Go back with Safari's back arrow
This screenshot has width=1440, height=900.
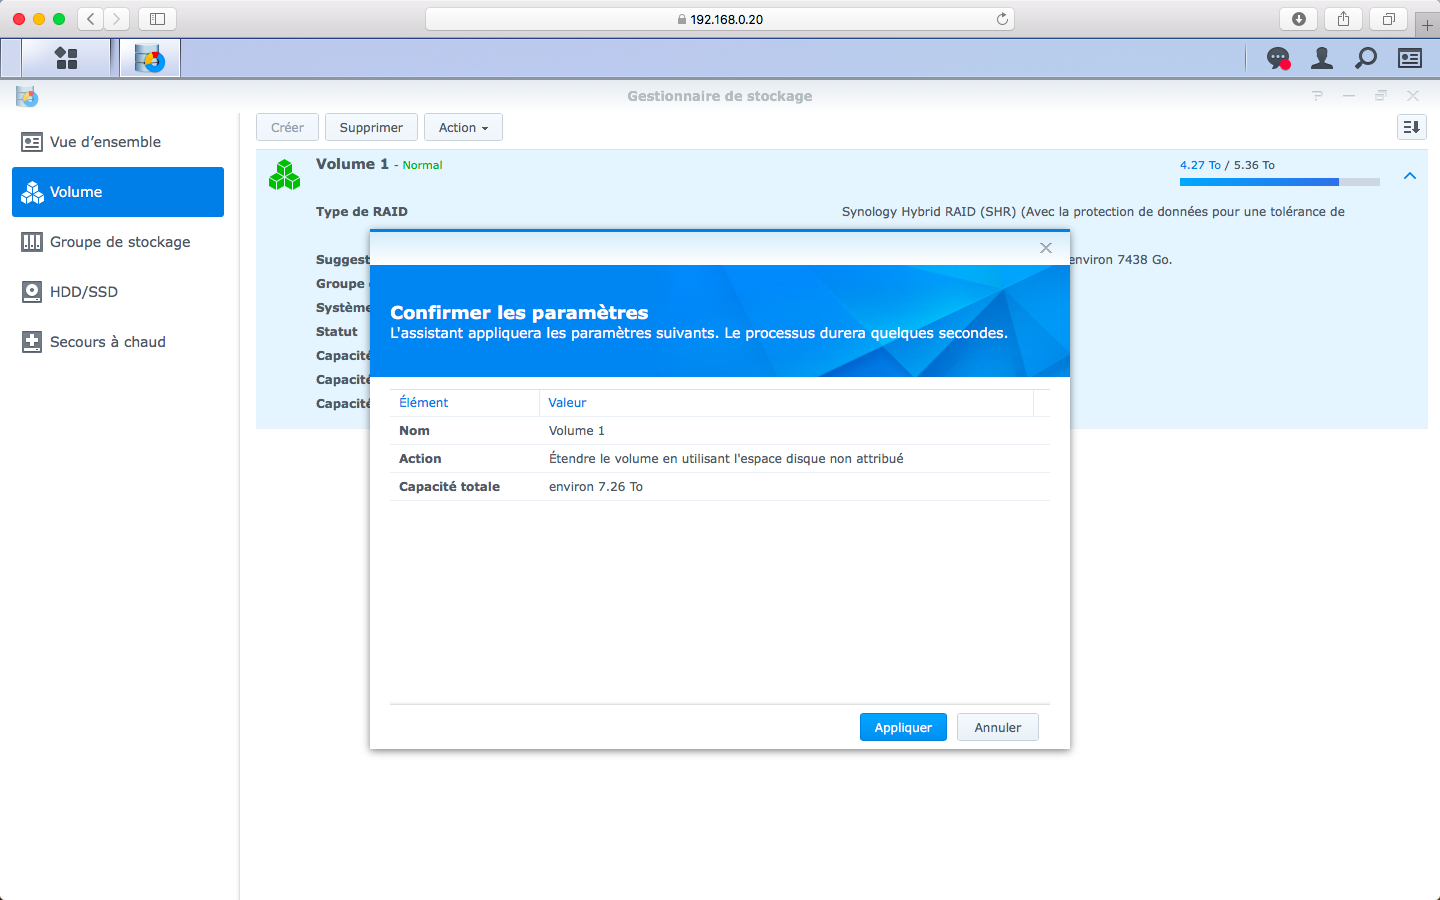91,19
